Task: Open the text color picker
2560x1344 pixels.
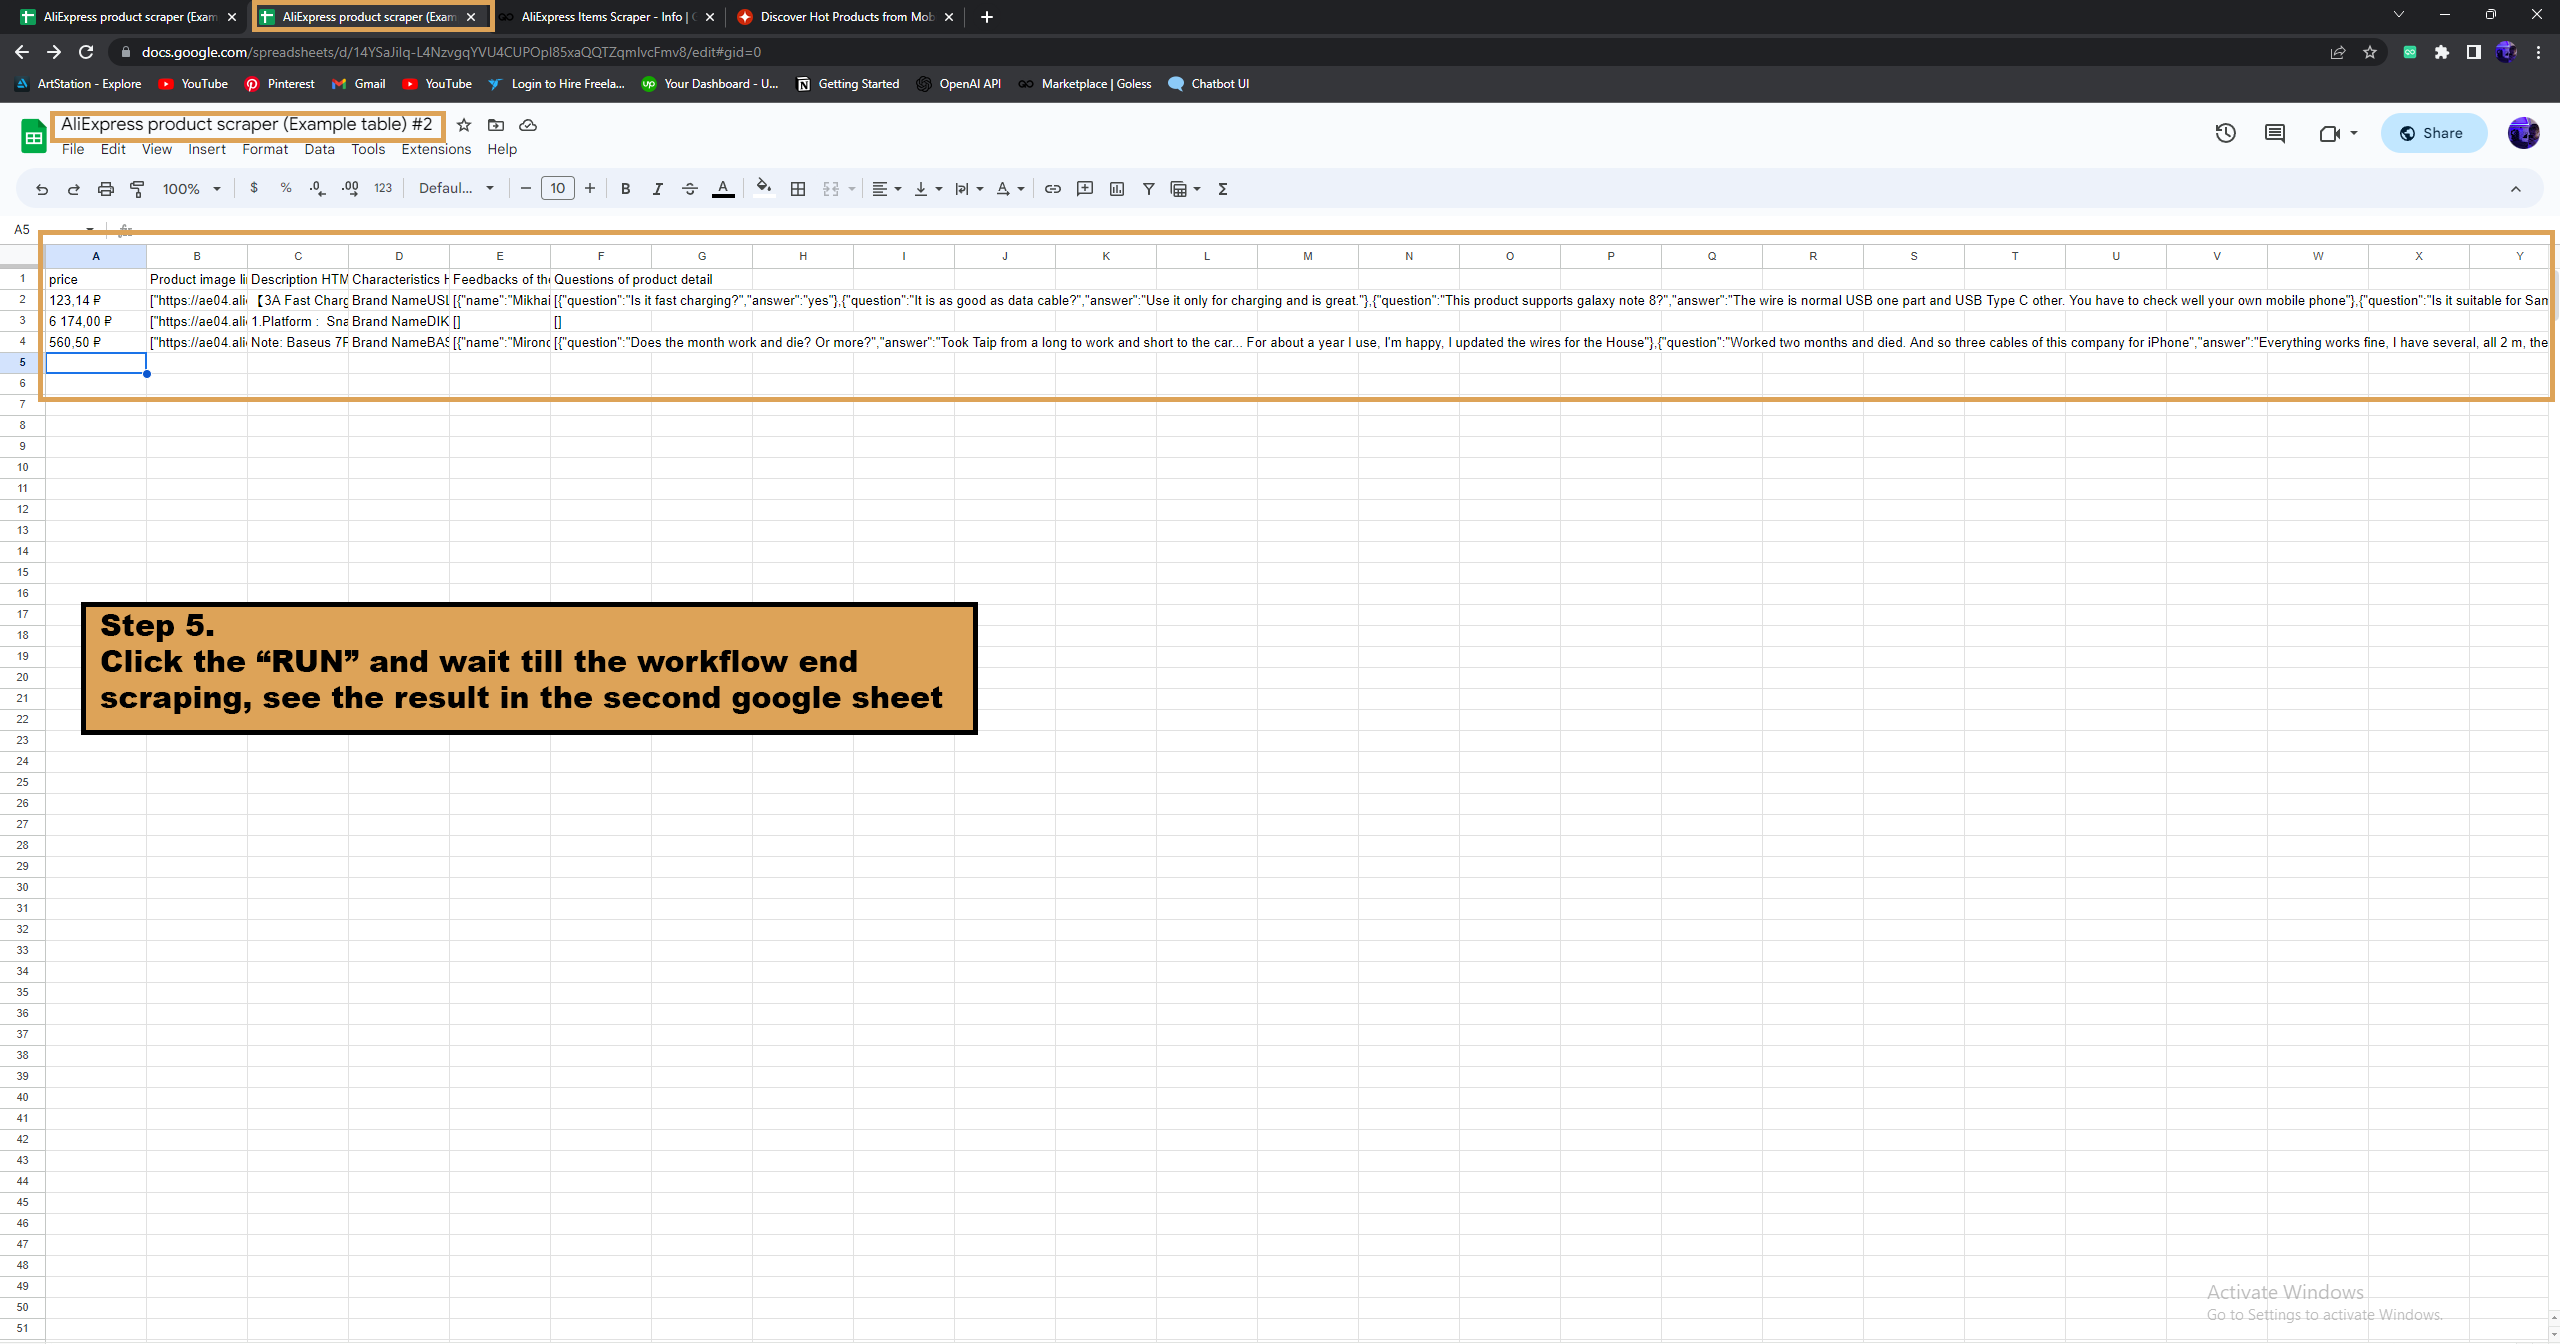Action: (723, 189)
